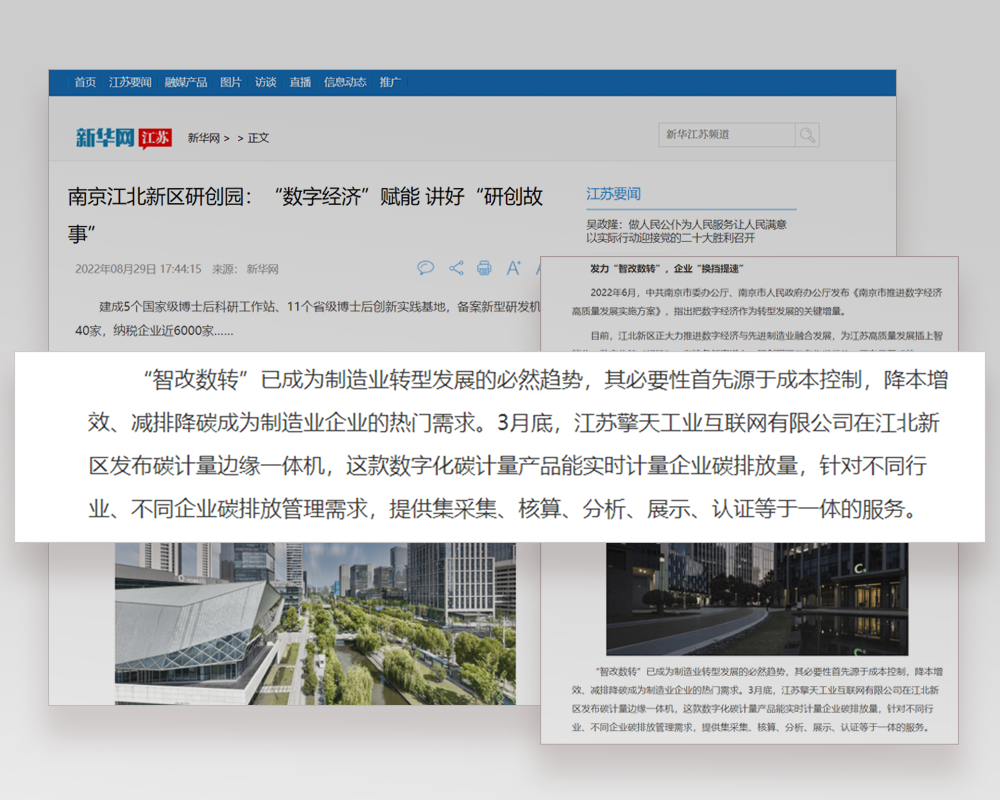This screenshot has height=800, width=1000.
Task: Open the 访谈 navigation item
Action: [x=265, y=82]
